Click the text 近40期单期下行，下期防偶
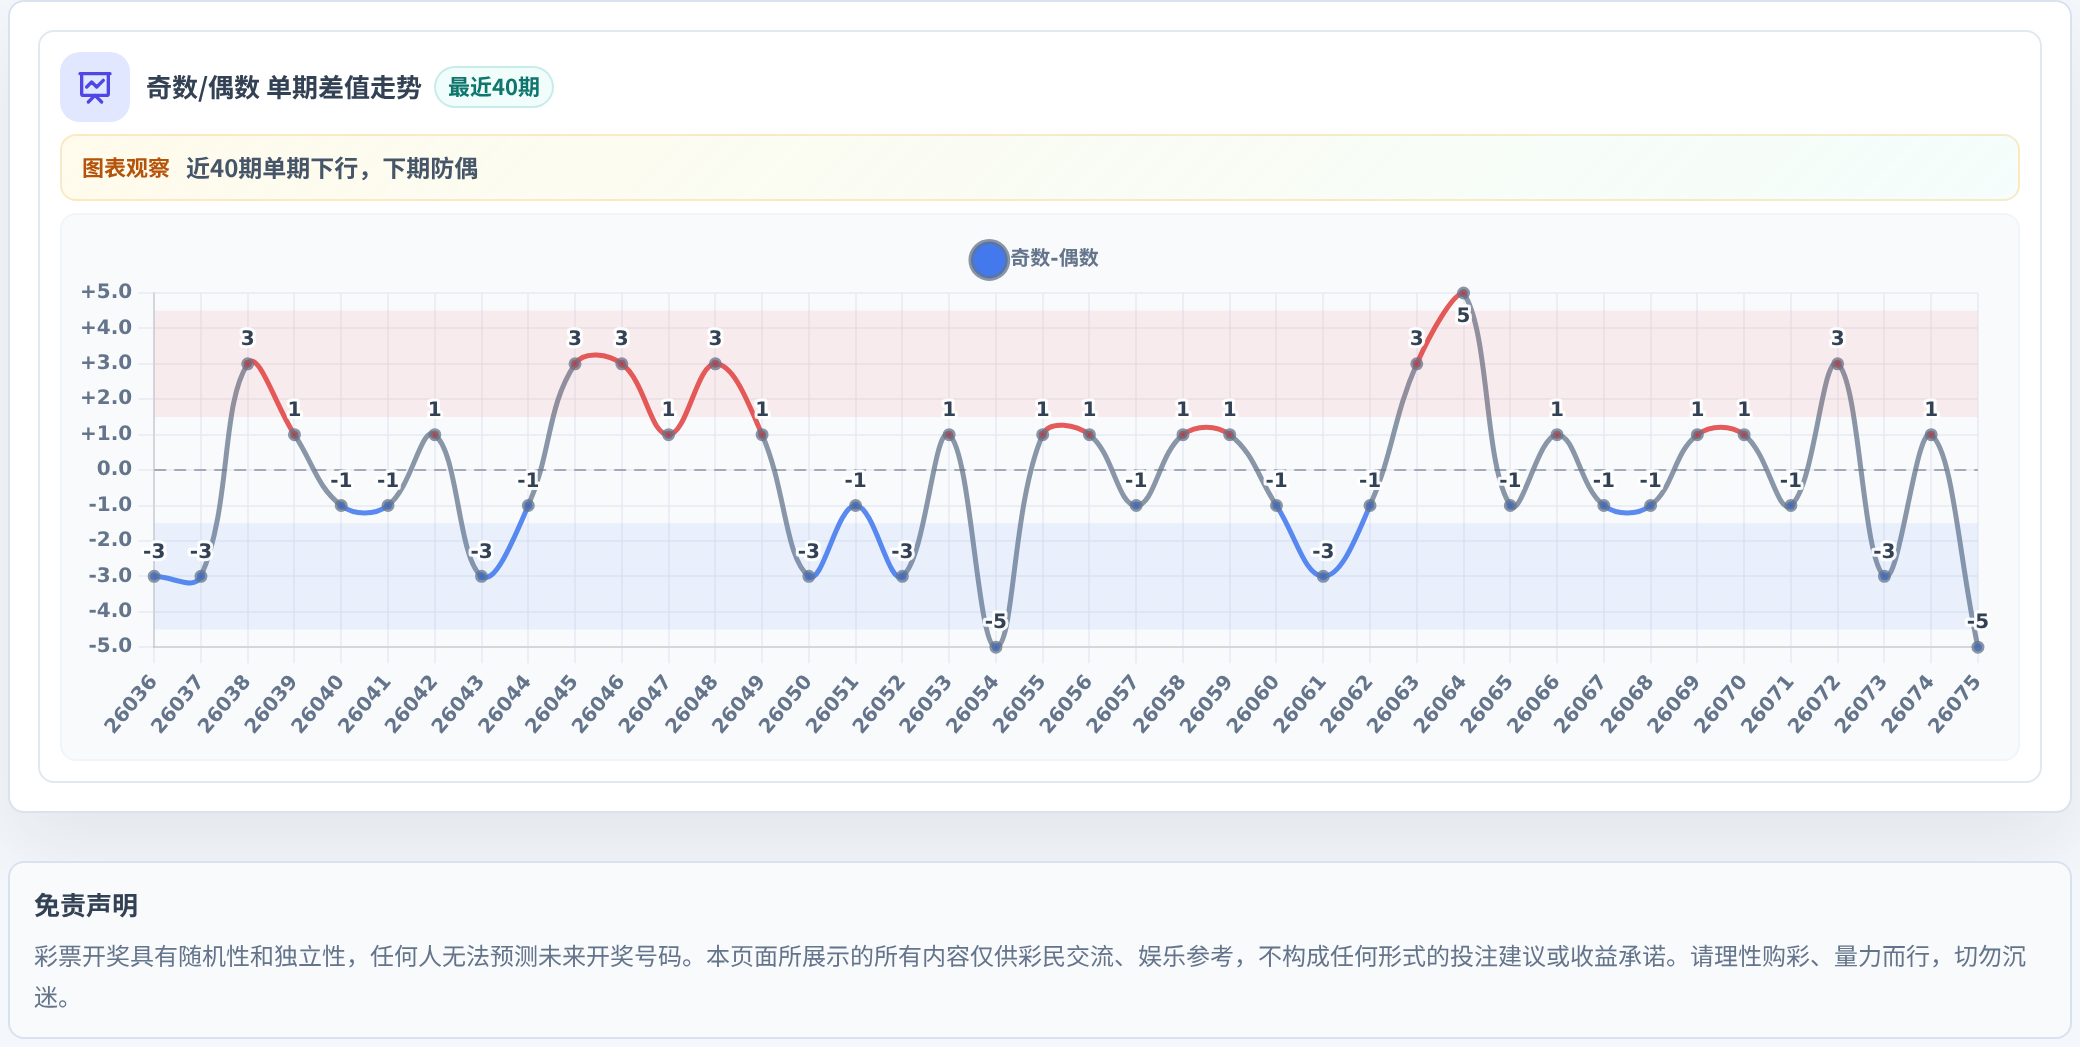This screenshot has width=2080, height=1047. click(x=332, y=168)
